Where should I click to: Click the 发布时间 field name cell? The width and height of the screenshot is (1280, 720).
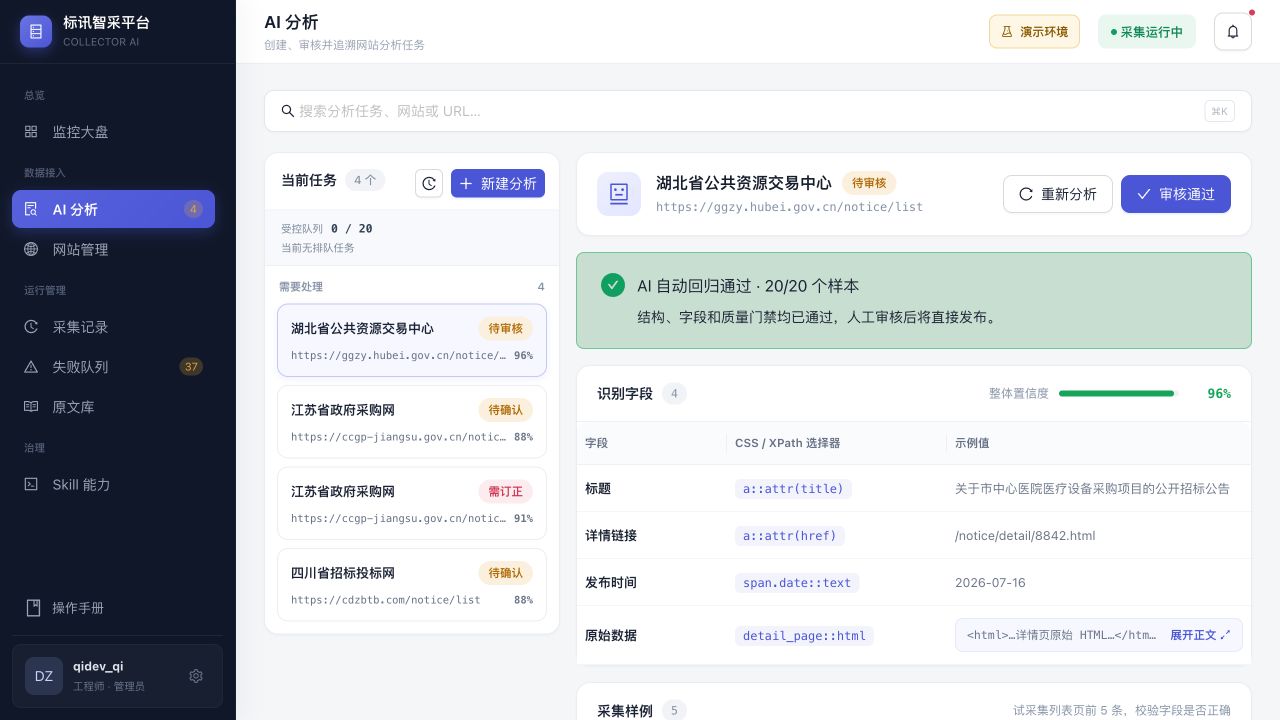coord(611,583)
